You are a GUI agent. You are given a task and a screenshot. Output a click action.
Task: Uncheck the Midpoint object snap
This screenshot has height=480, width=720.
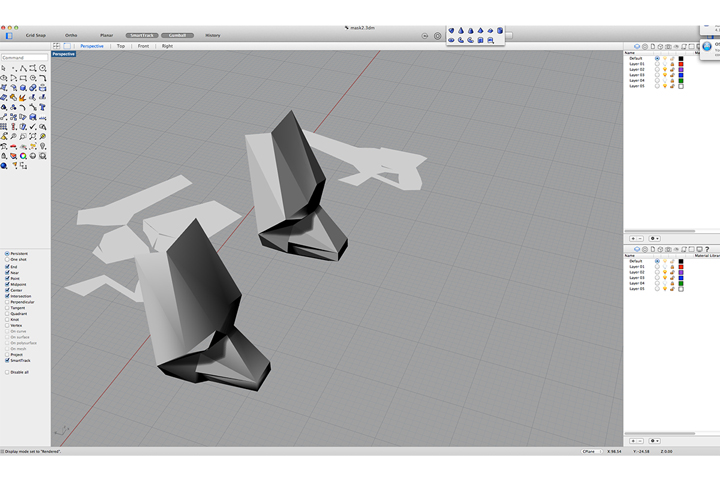coord(7,284)
